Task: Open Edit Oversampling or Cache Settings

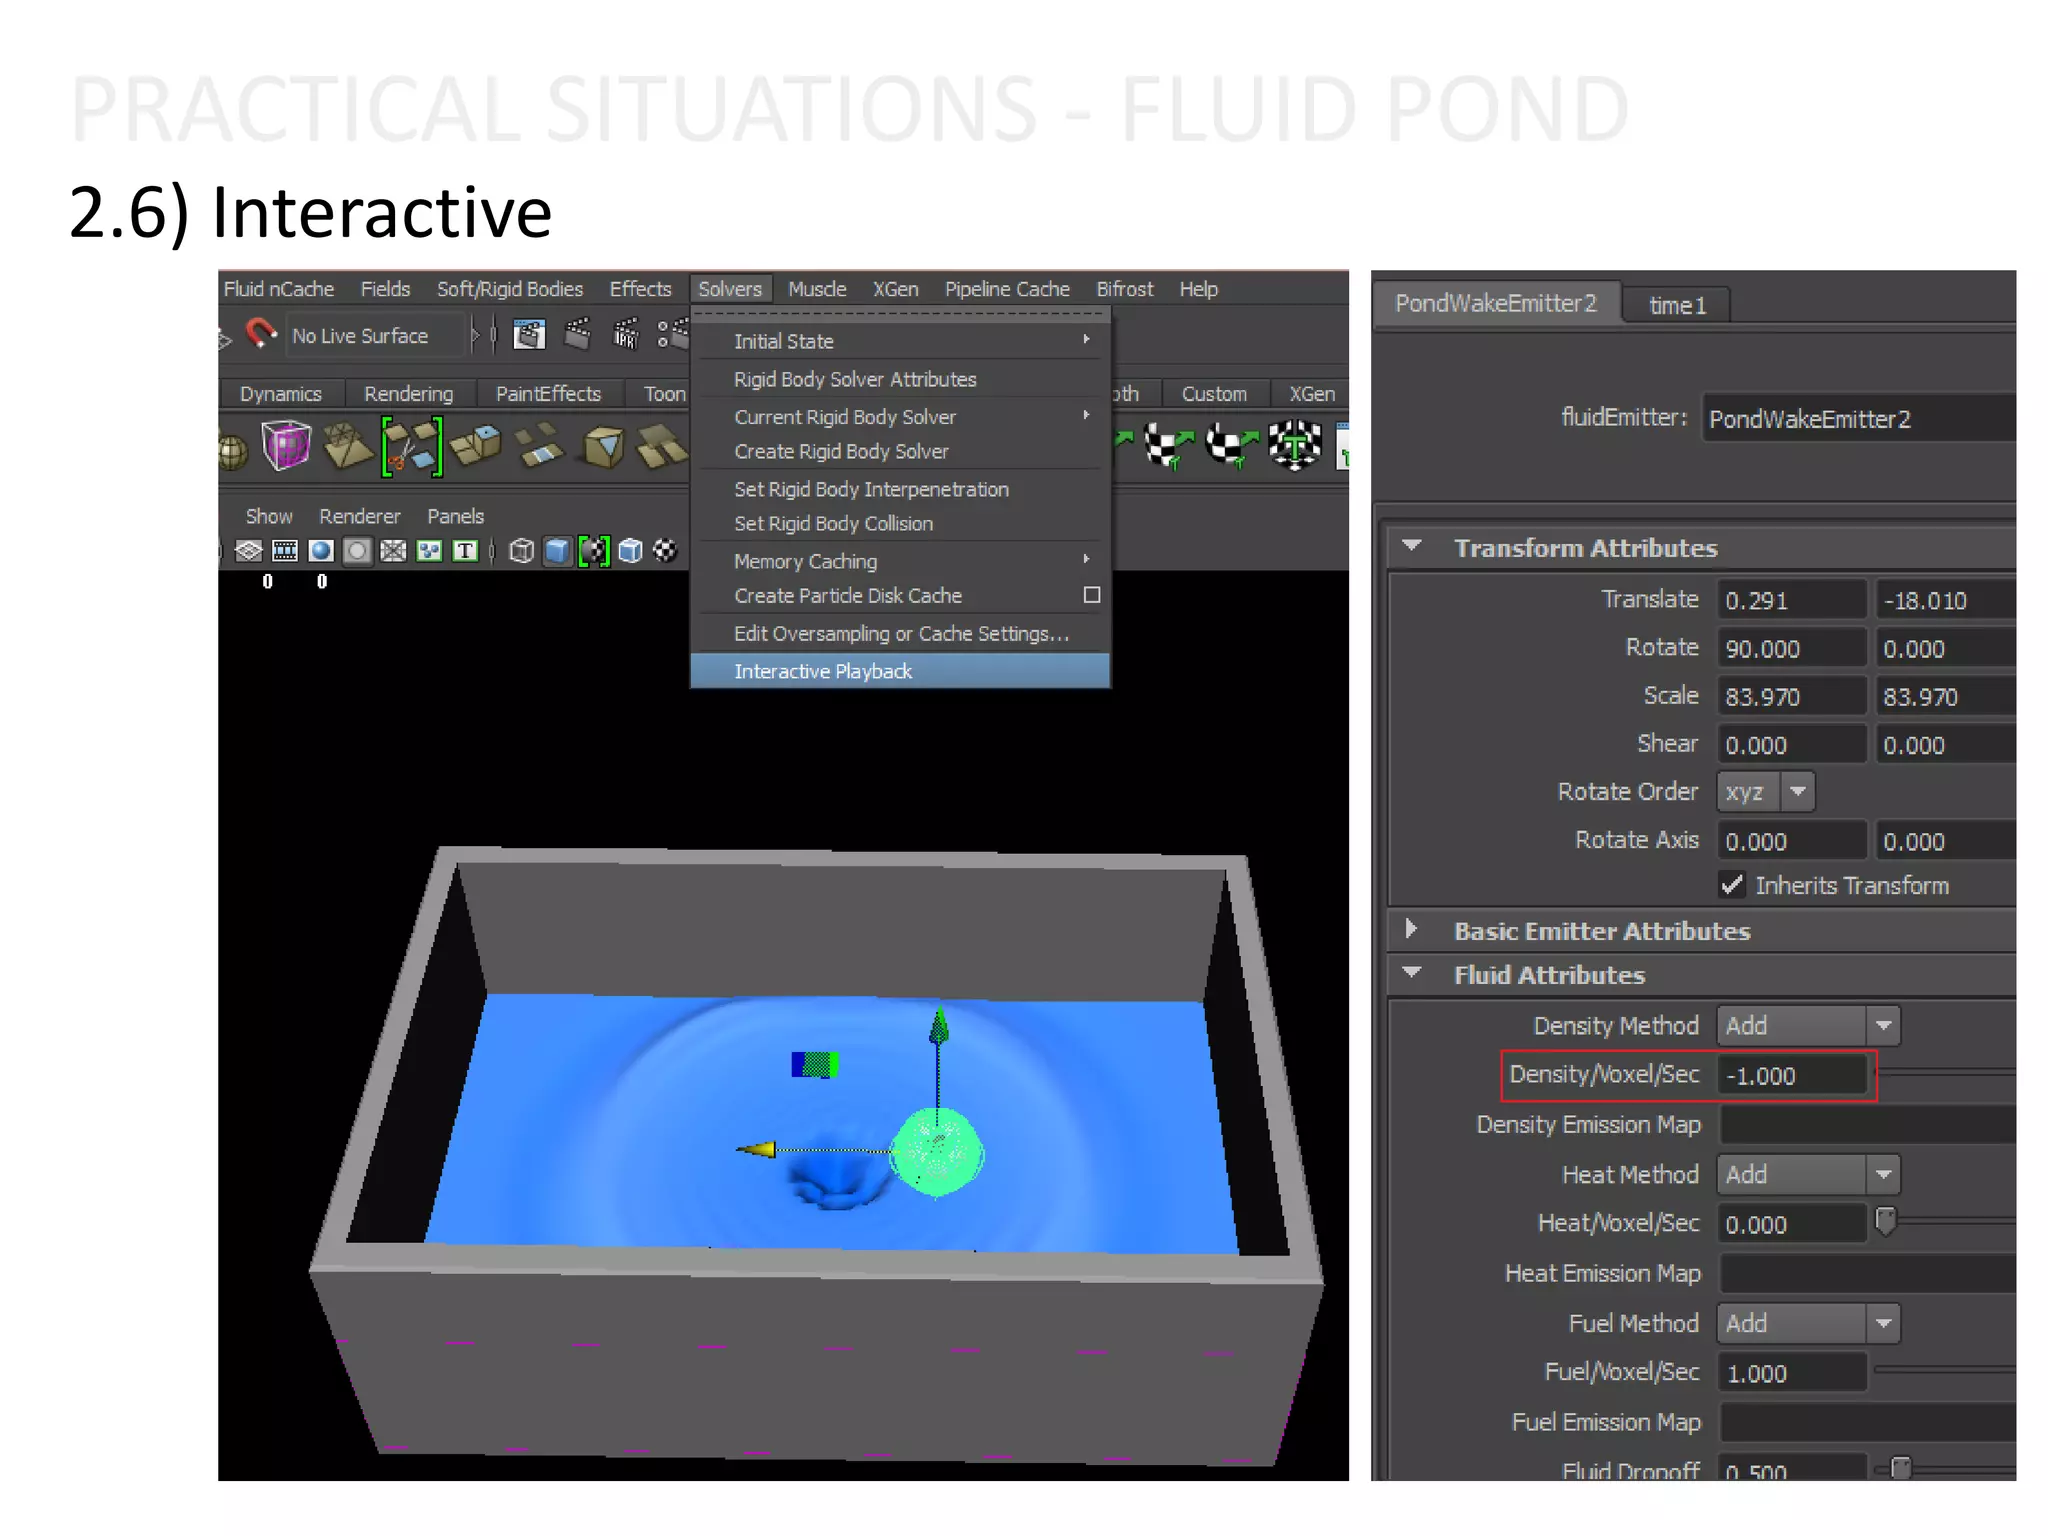Action: click(900, 633)
